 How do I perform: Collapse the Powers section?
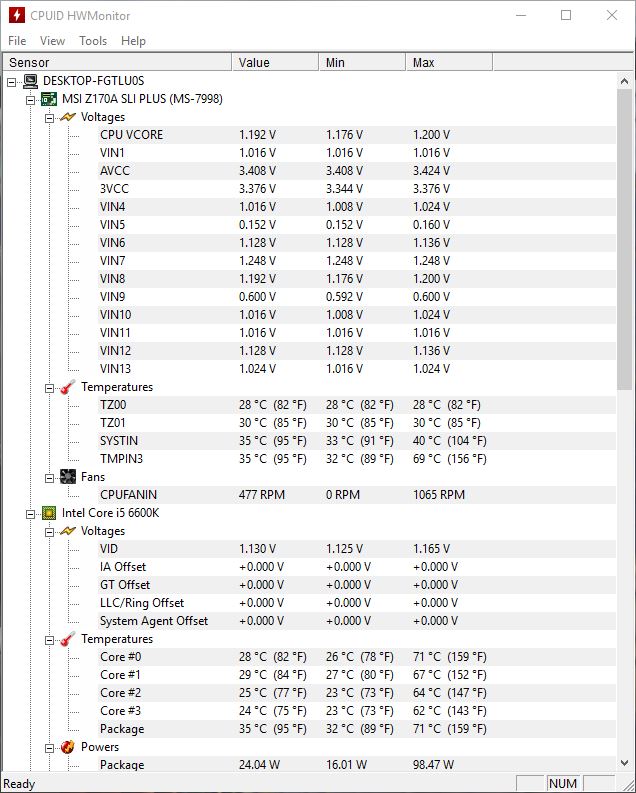[49, 748]
